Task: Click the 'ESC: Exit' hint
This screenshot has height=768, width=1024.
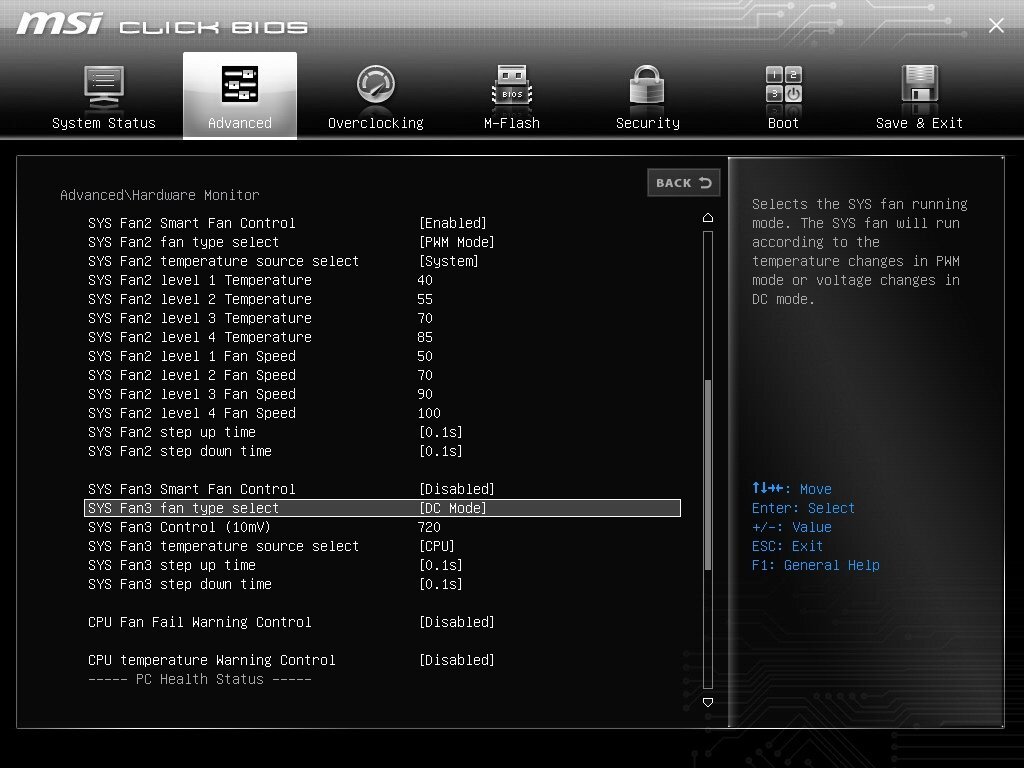Action: pos(788,546)
